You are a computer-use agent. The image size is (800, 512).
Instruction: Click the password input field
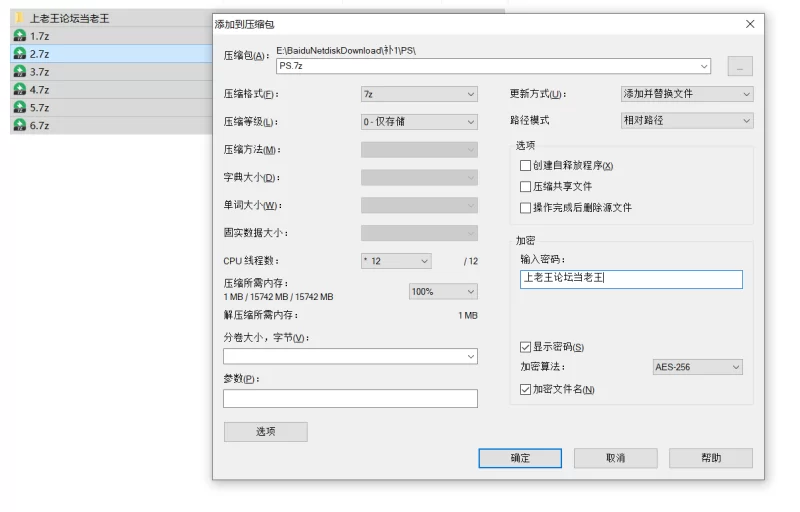(x=631, y=280)
